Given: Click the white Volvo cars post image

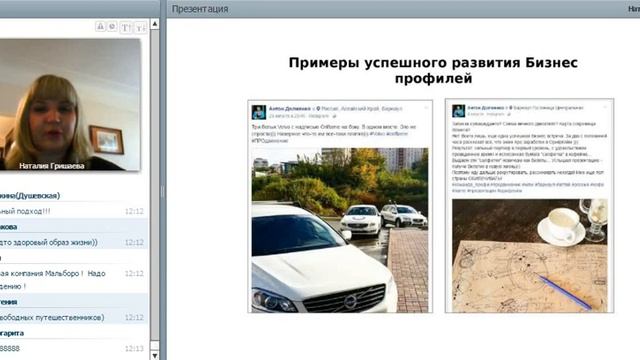Looking at the screenshot, I should click(340, 230).
